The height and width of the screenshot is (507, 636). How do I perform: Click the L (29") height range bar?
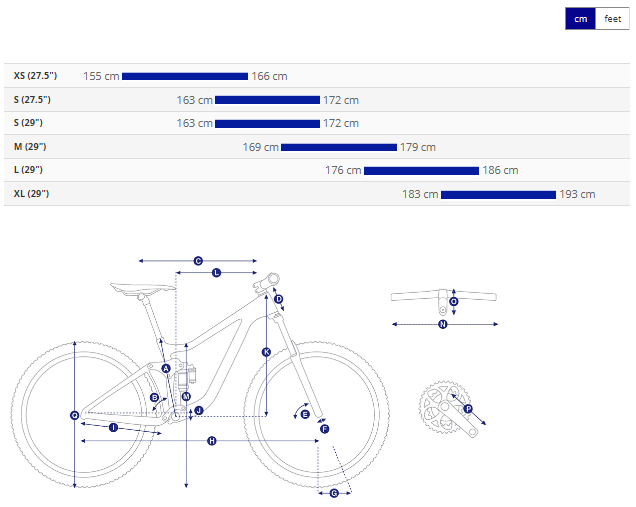[421, 171]
